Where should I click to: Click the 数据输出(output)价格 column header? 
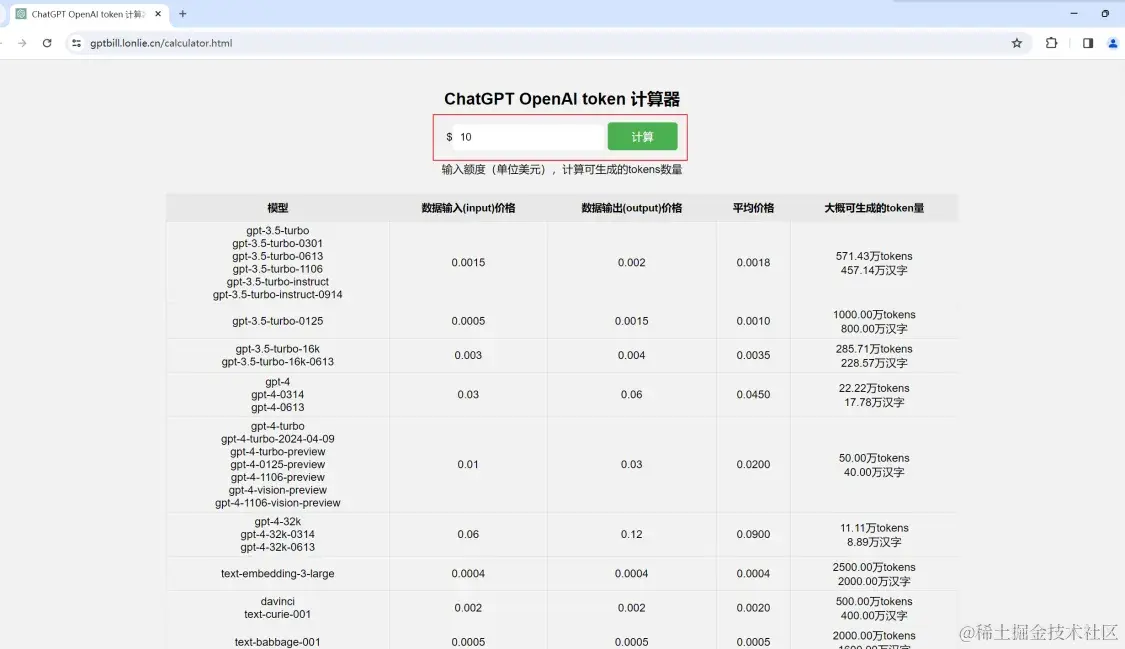631,208
